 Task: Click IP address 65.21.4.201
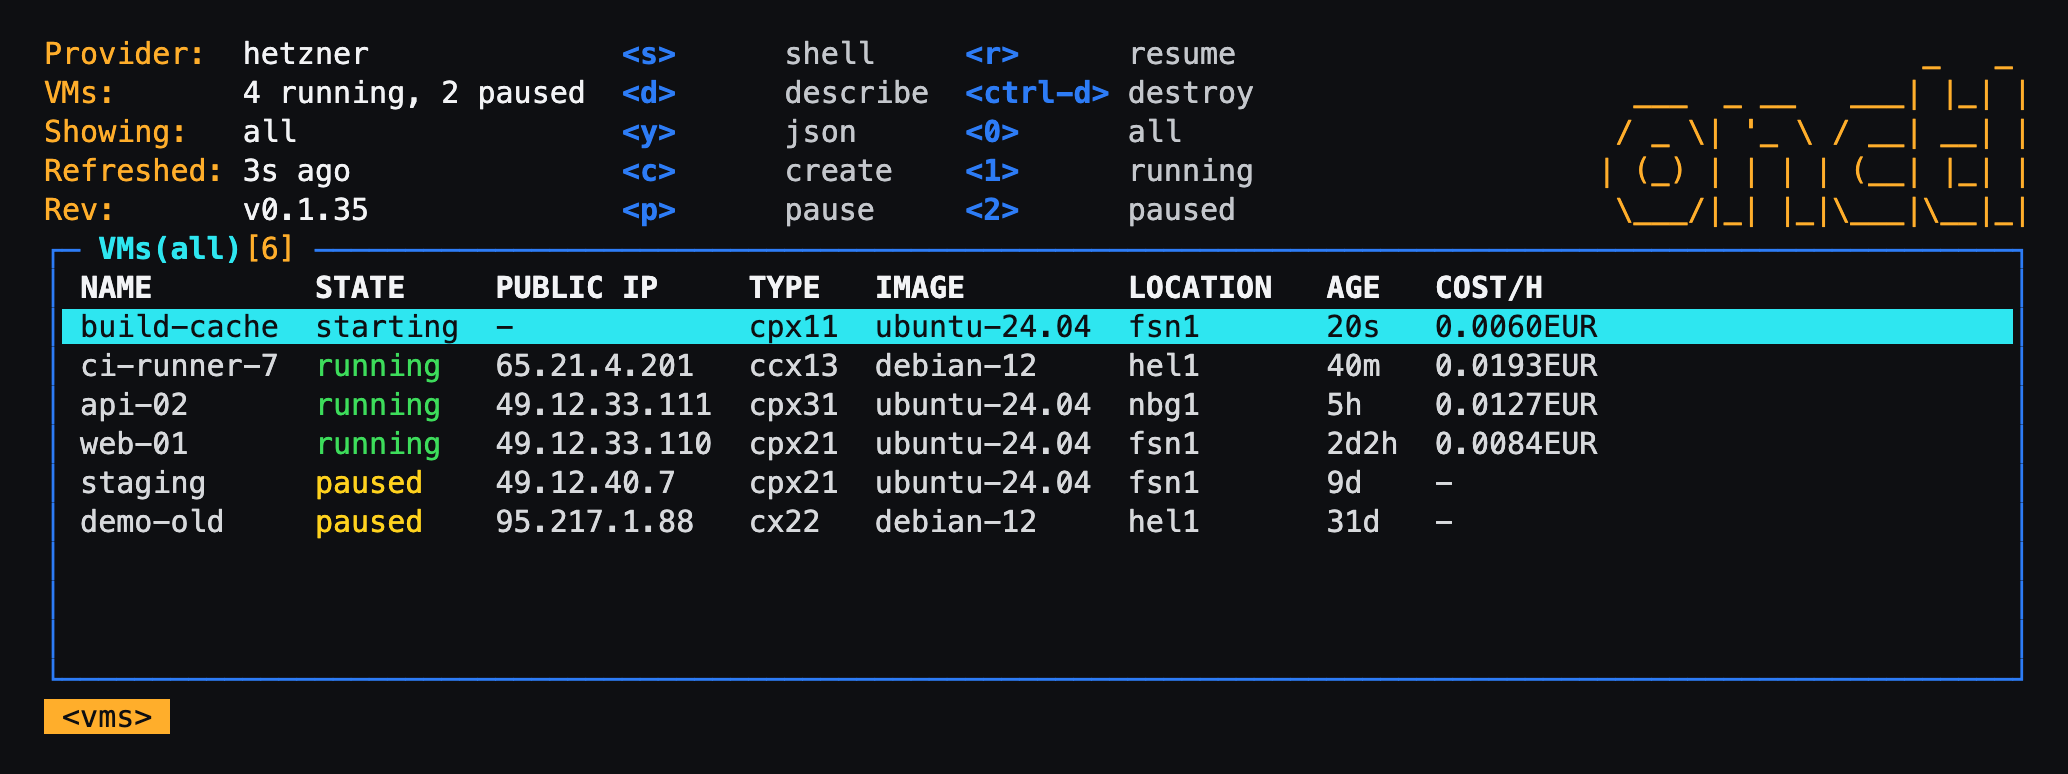pos(595,366)
